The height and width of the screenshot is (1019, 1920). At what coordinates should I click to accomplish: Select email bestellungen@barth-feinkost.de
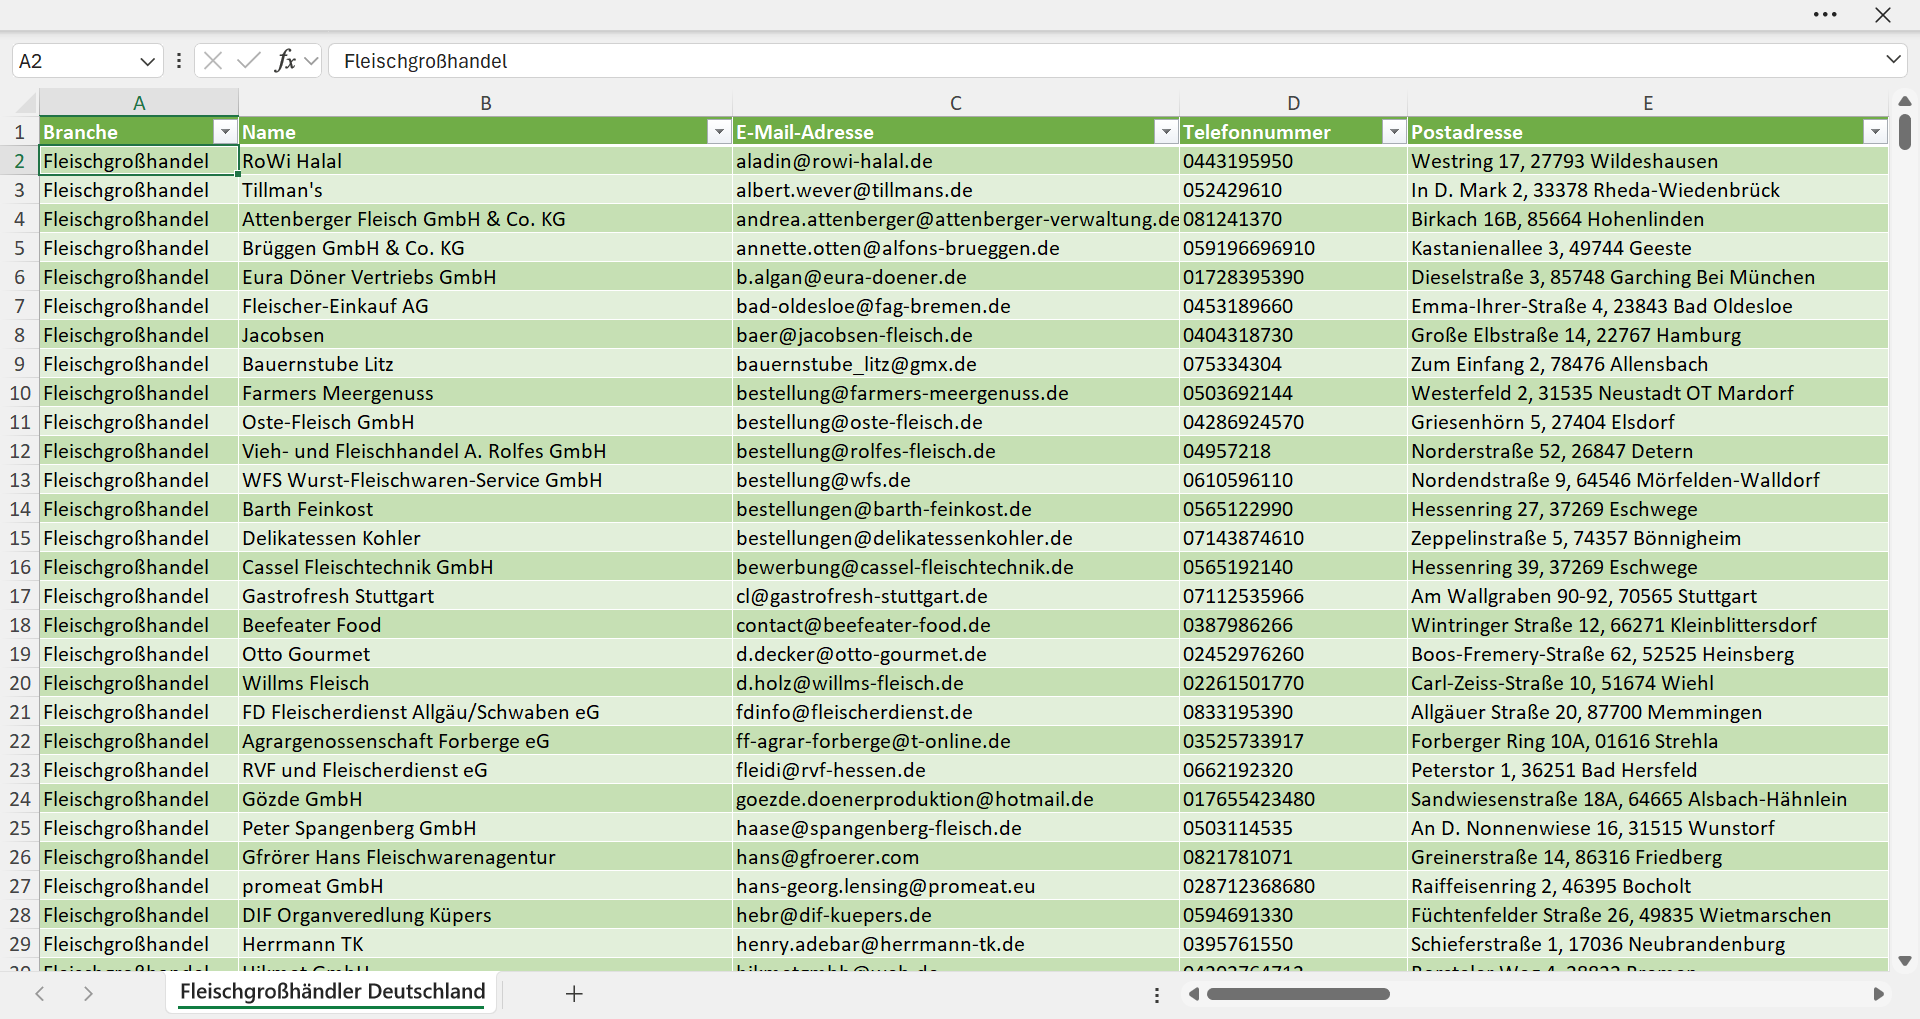pos(956,509)
